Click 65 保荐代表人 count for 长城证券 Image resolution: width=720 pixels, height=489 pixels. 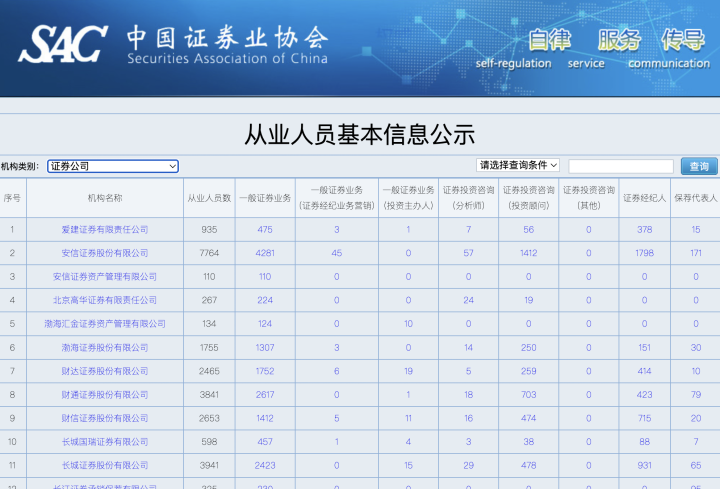[696, 466]
